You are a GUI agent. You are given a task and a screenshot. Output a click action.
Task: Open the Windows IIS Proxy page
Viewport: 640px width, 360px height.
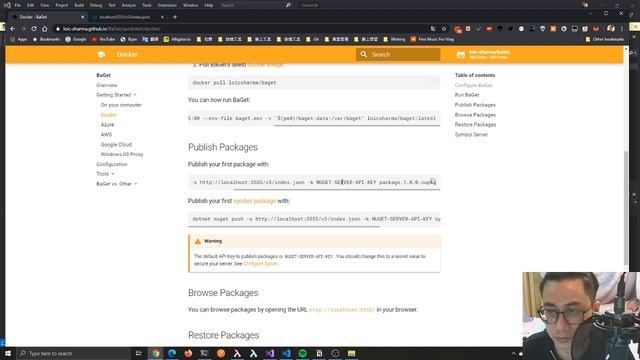click(x=122, y=154)
